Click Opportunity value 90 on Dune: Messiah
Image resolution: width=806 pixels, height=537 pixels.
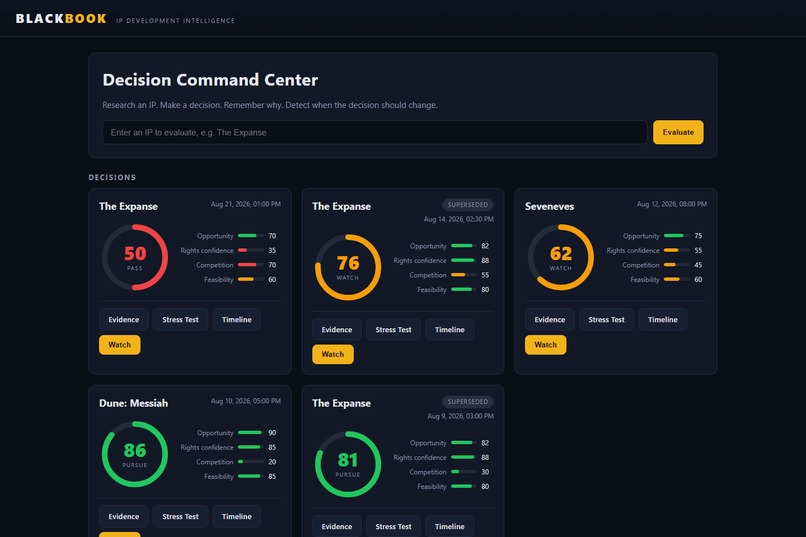coord(272,433)
